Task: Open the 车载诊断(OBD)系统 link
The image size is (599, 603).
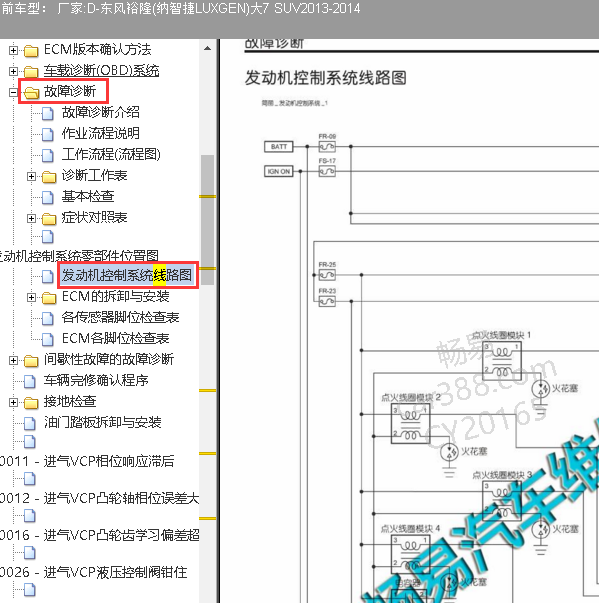Action: pyautogui.click(x=101, y=70)
